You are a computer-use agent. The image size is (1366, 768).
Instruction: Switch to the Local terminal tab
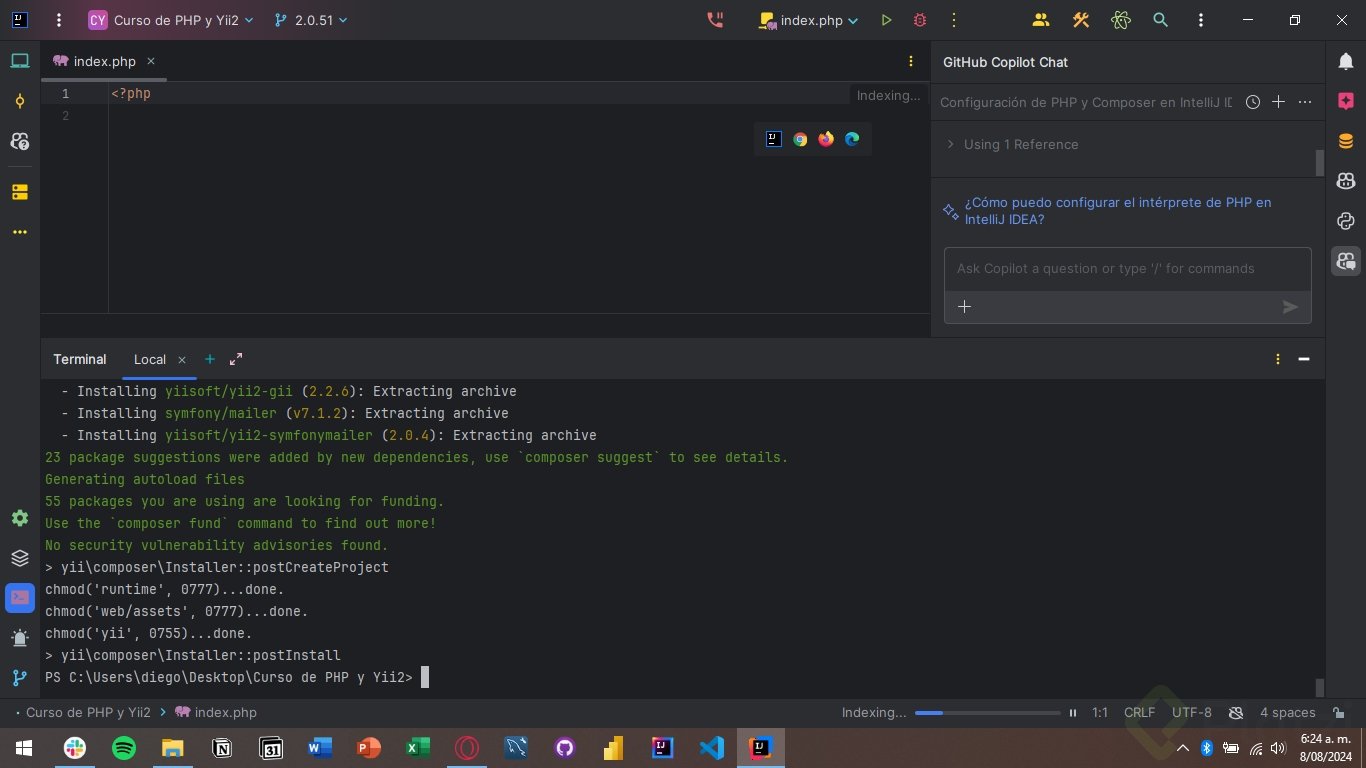tap(150, 359)
